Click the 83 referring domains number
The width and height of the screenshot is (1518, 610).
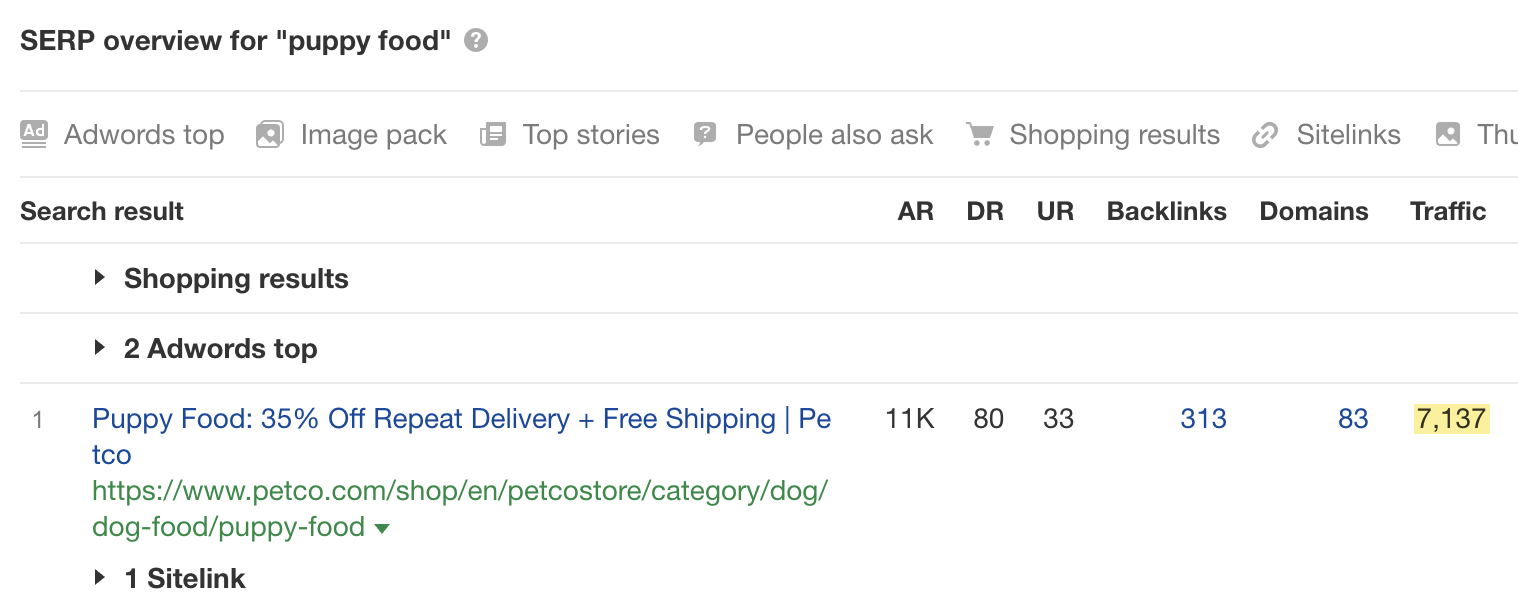(1352, 418)
